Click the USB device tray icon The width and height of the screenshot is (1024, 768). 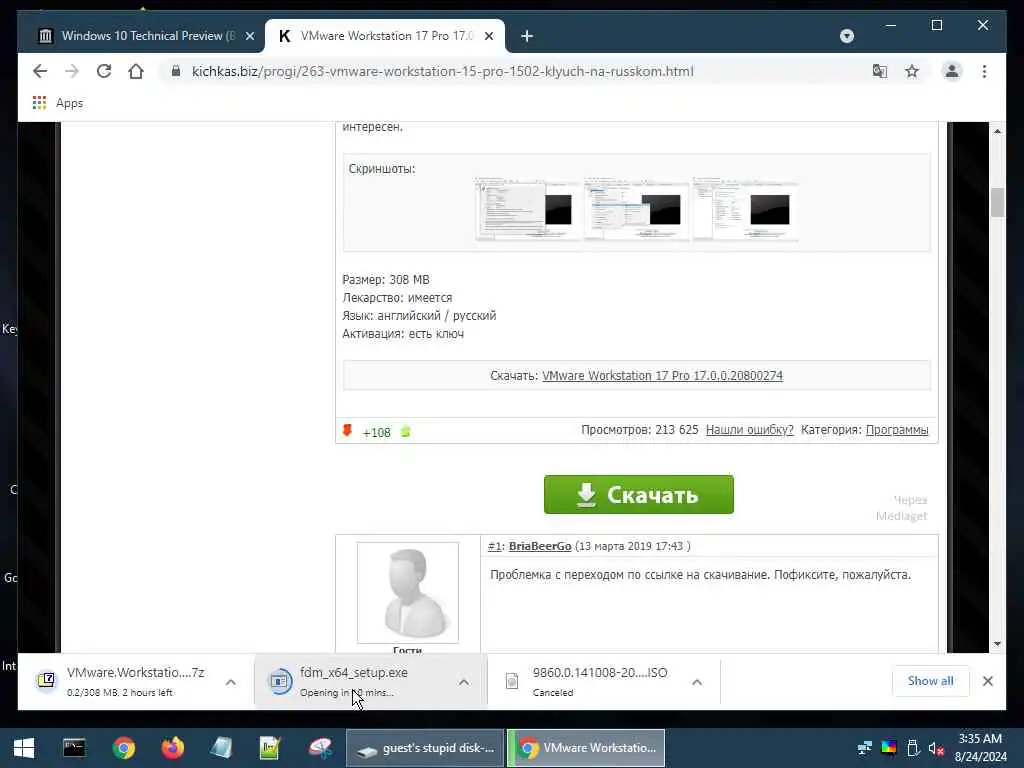pos(913,748)
